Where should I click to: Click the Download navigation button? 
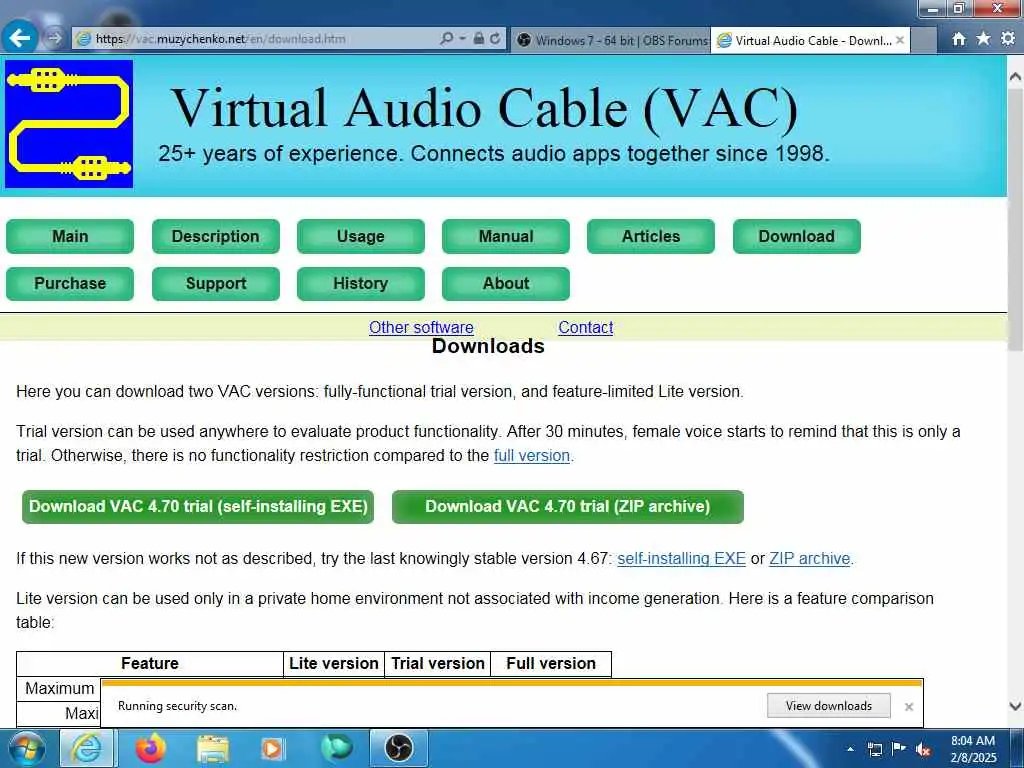(797, 236)
